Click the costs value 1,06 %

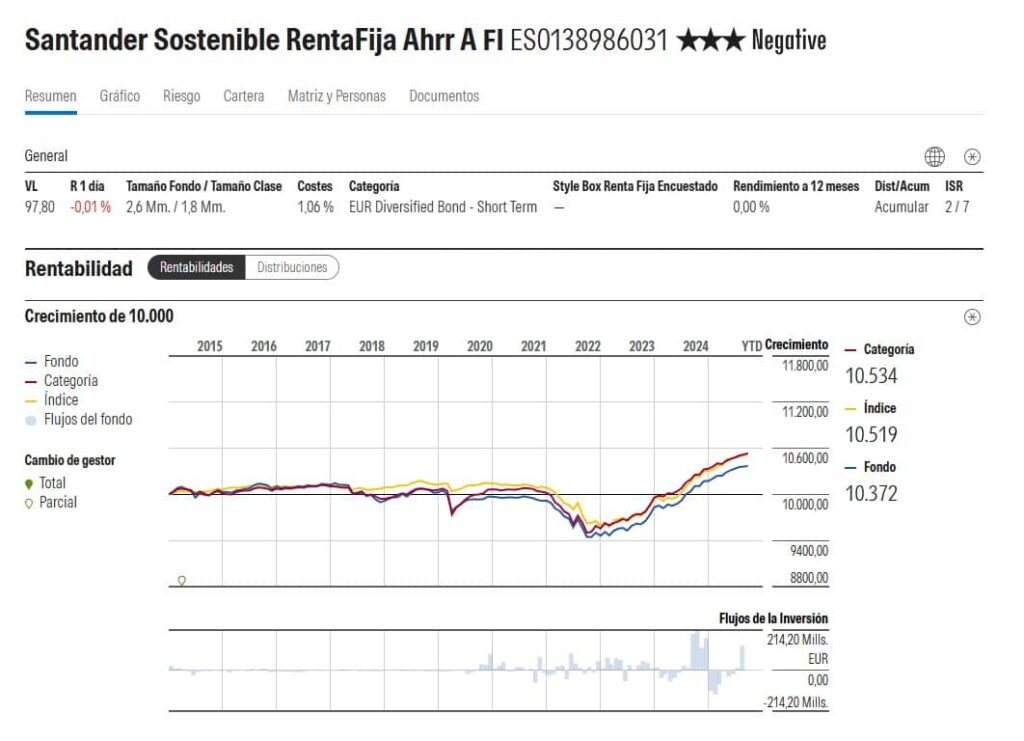(315, 207)
